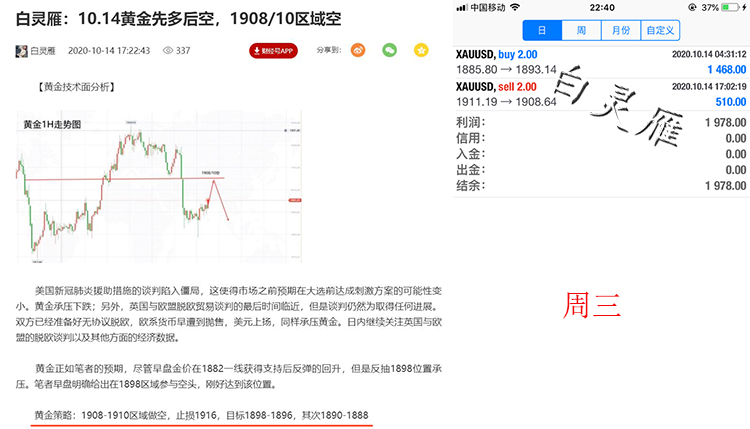Click the Weibo share icon
750x429 pixels.
[x=358, y=49]
